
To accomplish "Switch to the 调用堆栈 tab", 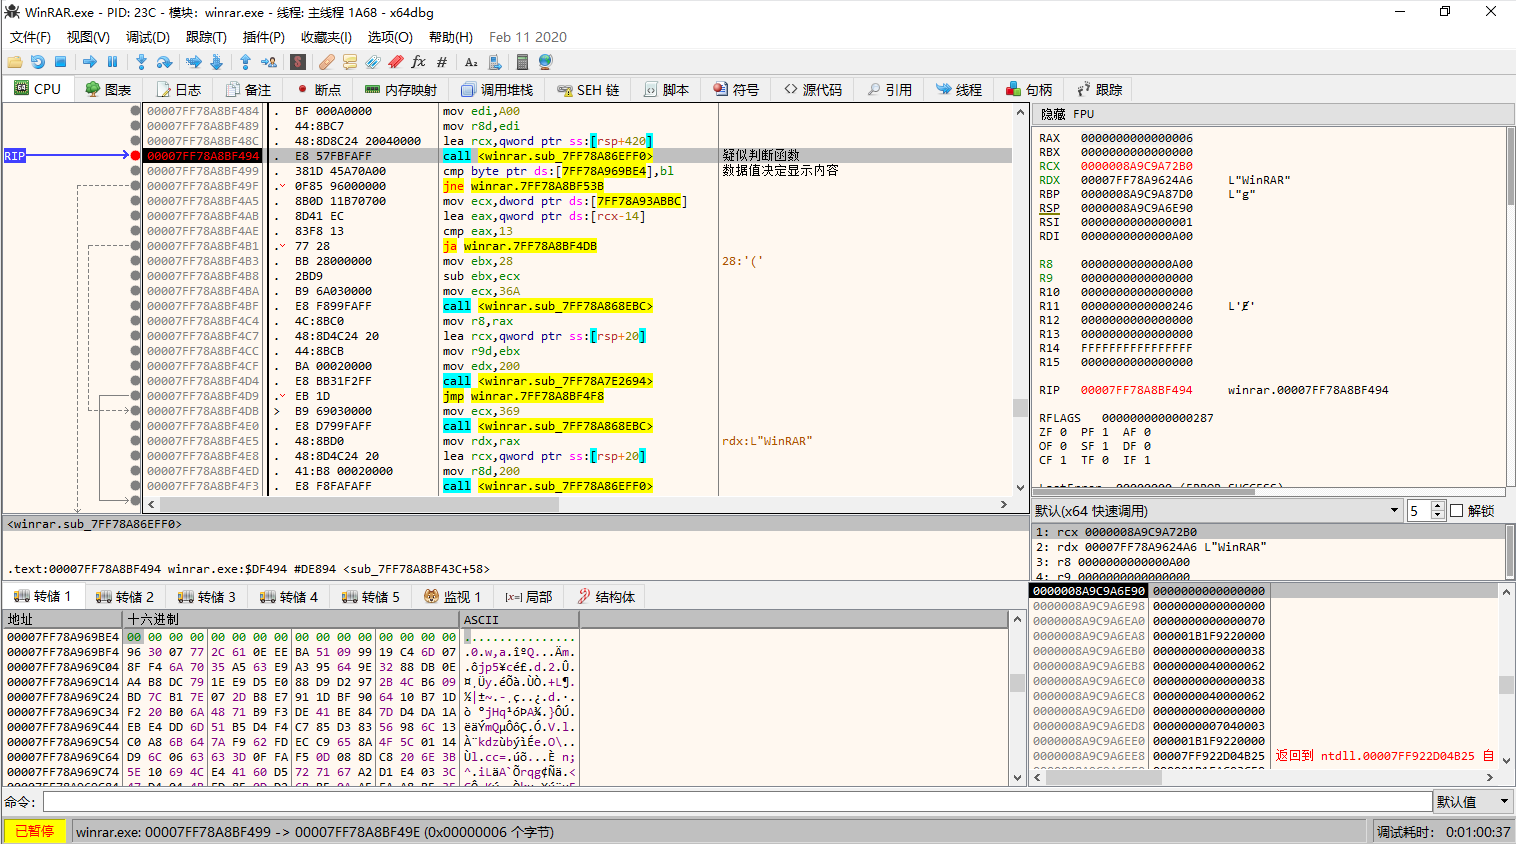I will click(x=498, y=89).
